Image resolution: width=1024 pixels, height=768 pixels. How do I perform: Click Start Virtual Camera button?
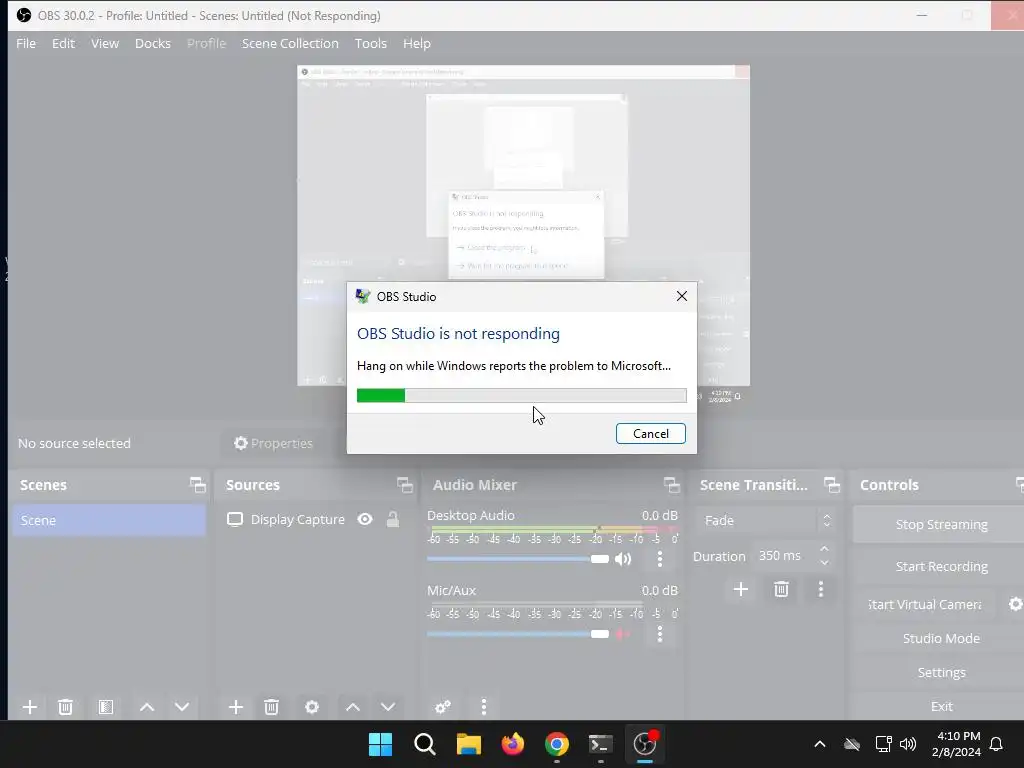[925, 604]
